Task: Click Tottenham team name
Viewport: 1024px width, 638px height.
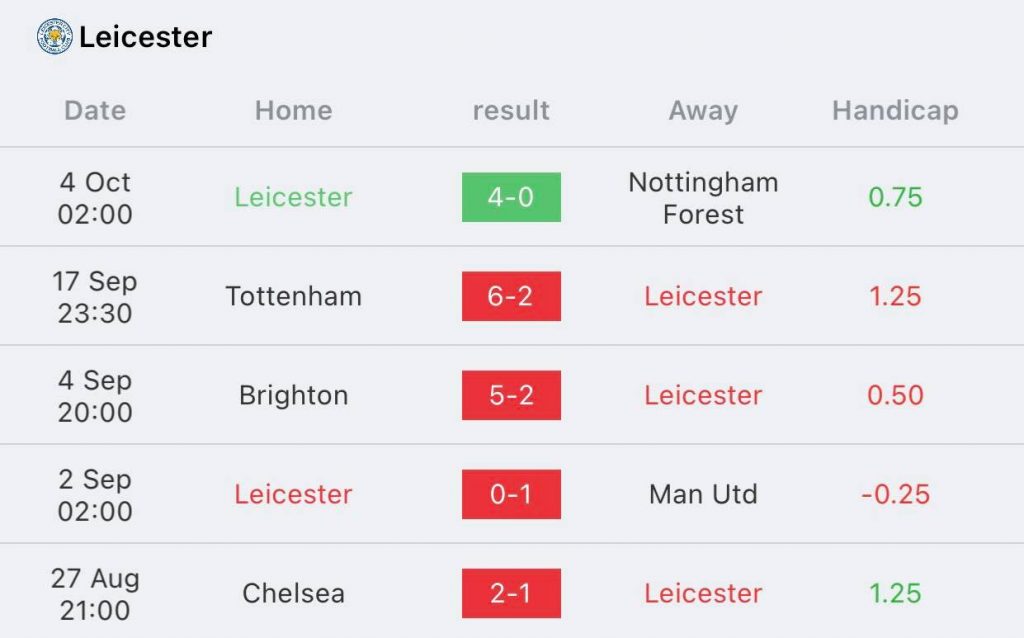Action: tap(293, 296)
